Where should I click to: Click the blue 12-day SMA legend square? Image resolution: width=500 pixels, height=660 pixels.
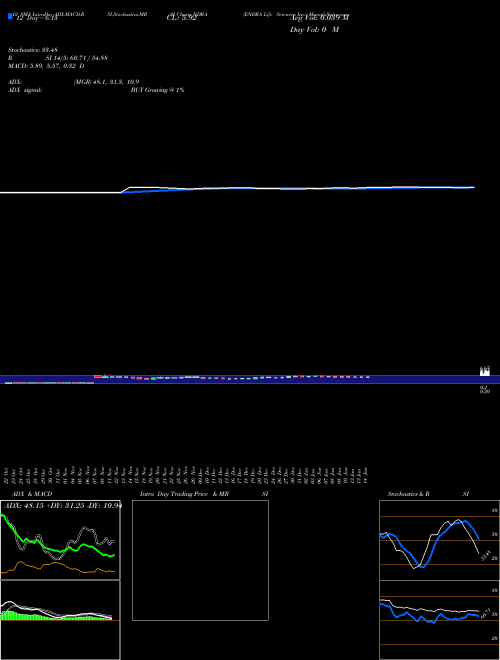[x=10, y=17]
